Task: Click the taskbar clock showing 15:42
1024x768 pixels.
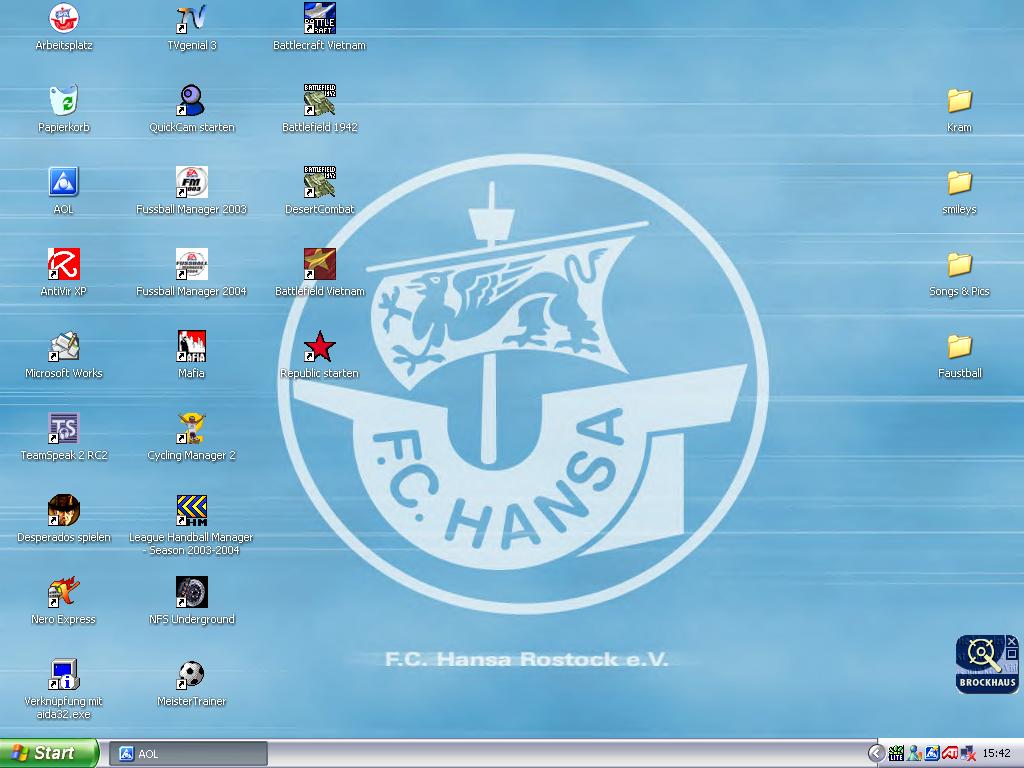Action: (996, 753)
